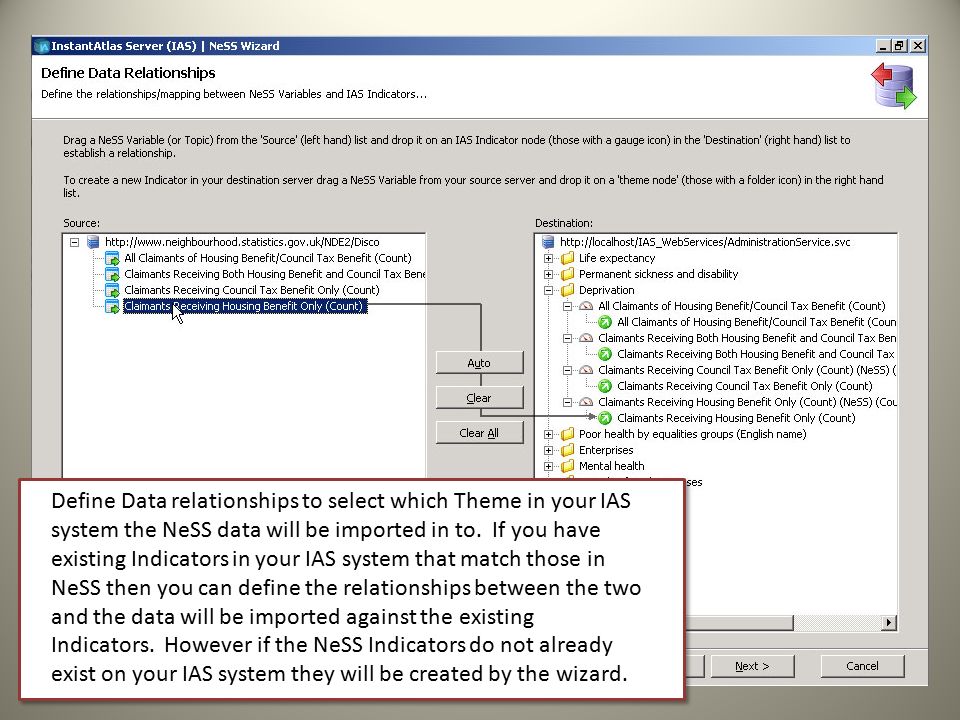The height and width of the screenshot is (720, 960).
Task: Click the Permanent sickness and disability folder icon
Action: (x=568, y=274)
